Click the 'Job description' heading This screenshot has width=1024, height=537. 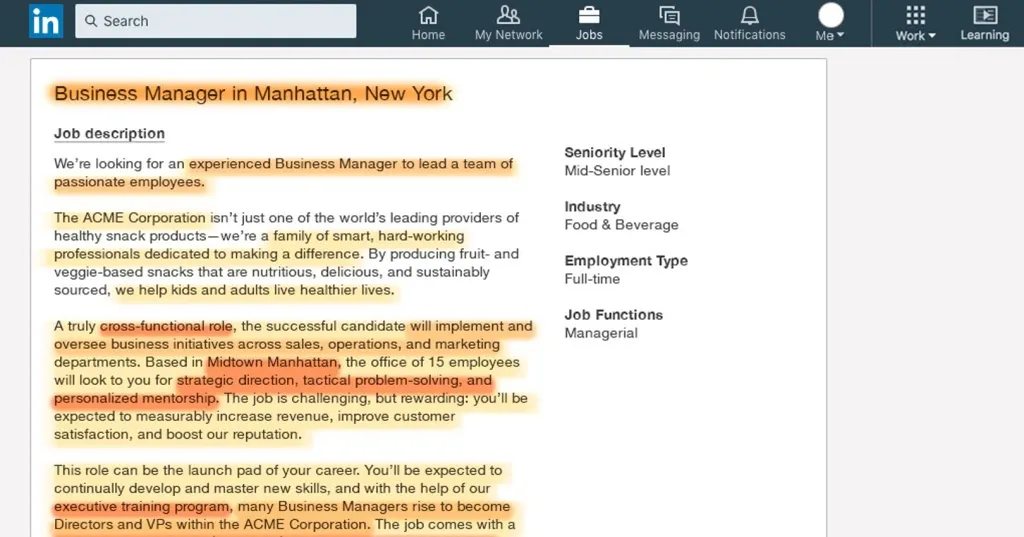tap(109, 133)
